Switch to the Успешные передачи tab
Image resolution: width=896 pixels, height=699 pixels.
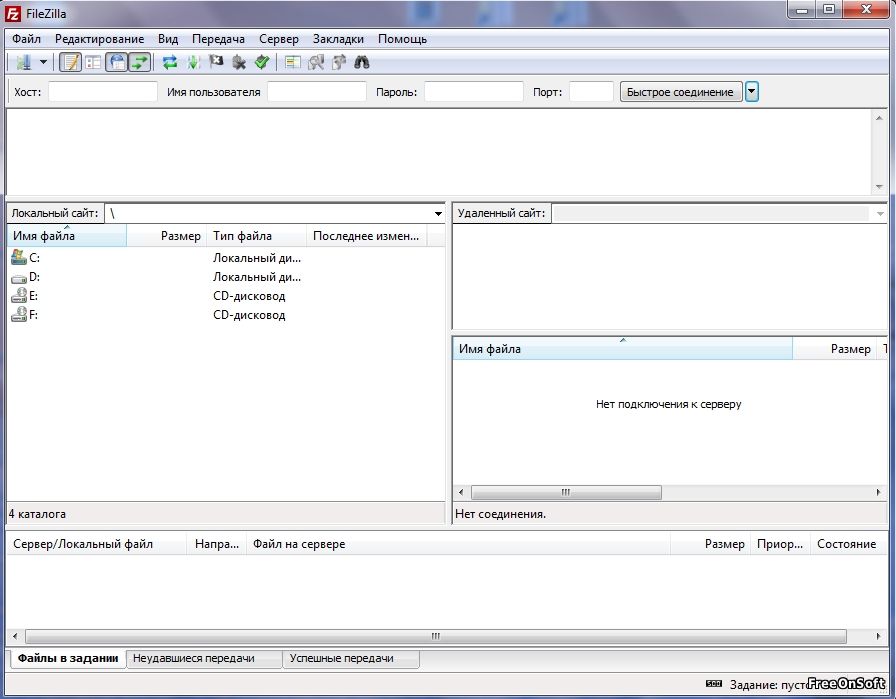coord(351,658)
